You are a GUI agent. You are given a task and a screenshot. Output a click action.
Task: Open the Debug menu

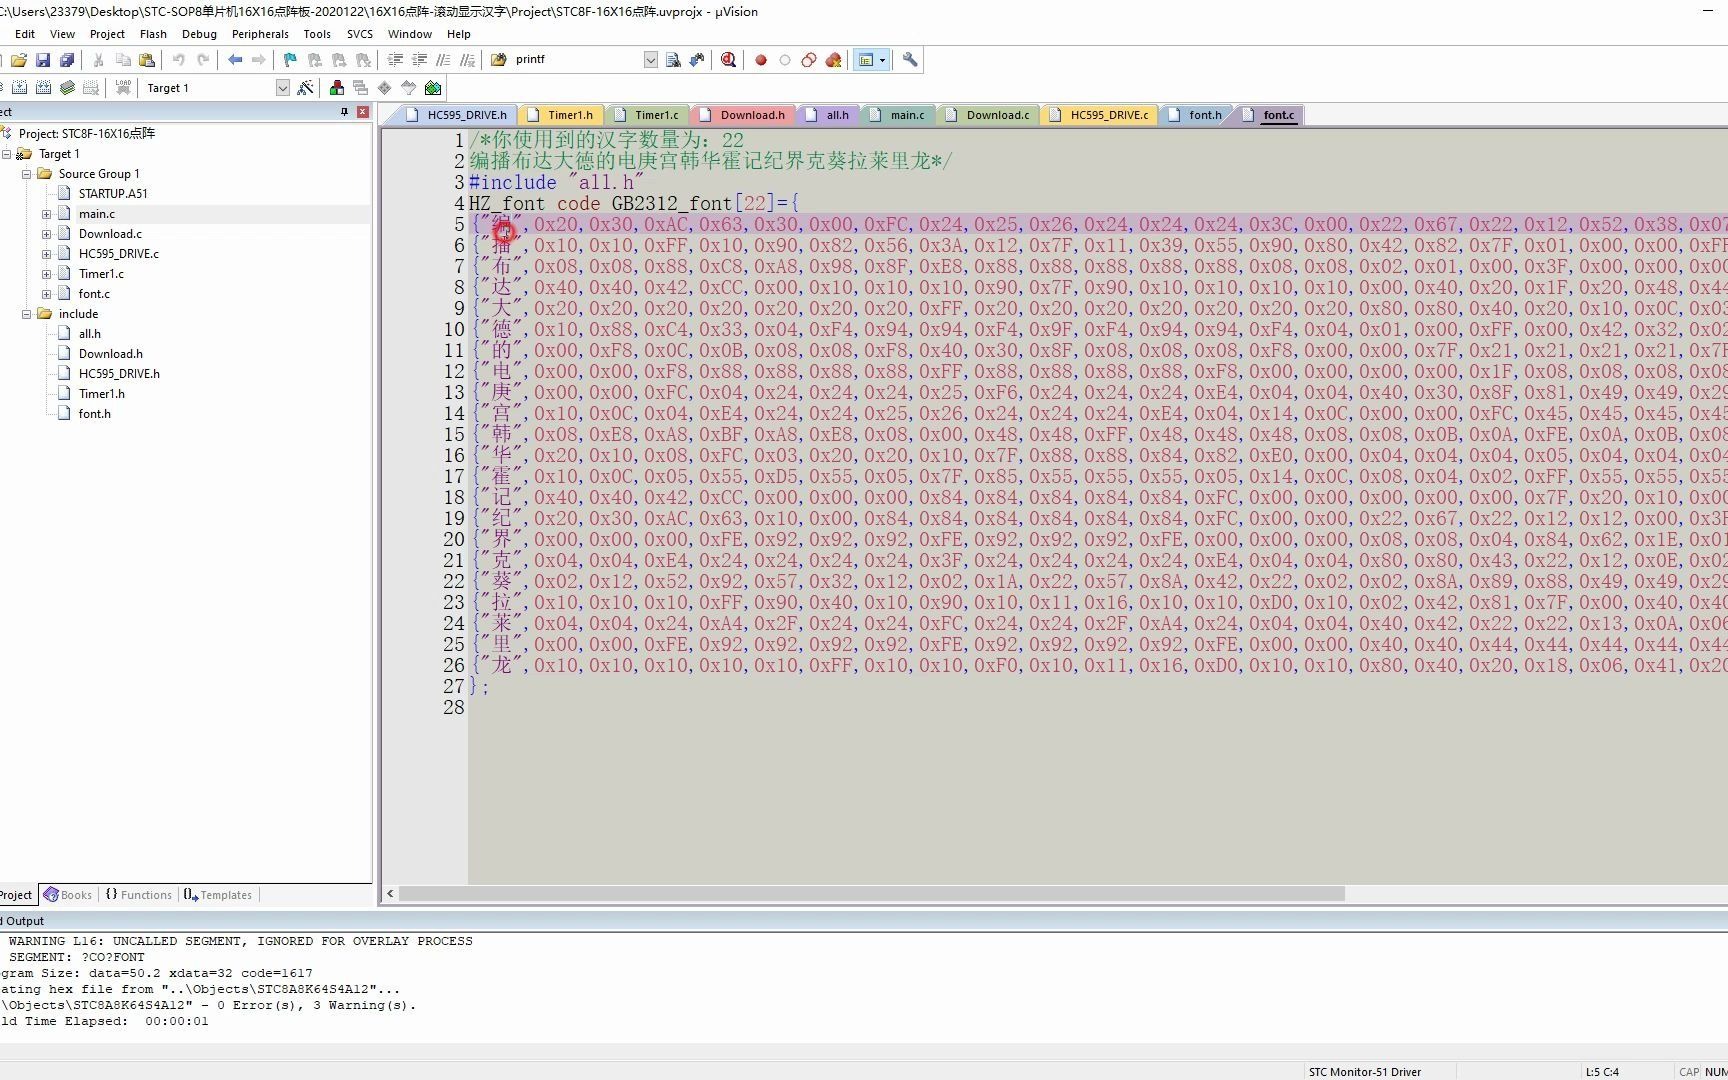coord(199,34)
